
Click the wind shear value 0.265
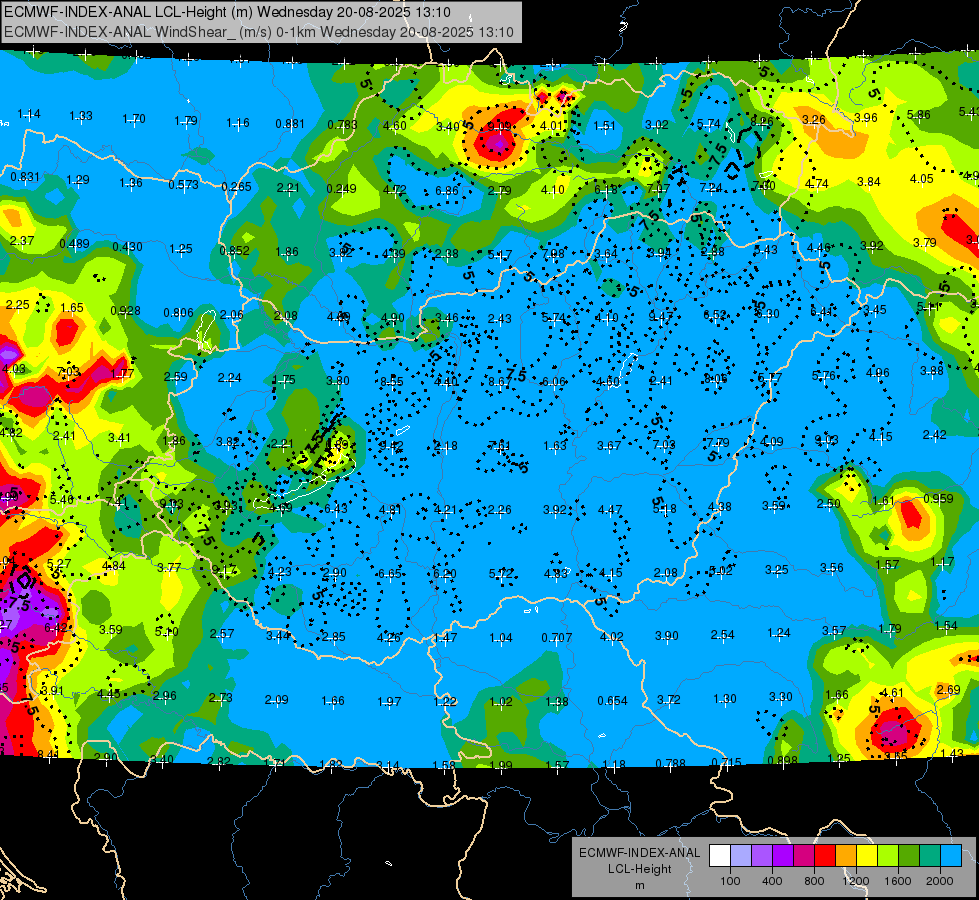(x=236, y=186)
